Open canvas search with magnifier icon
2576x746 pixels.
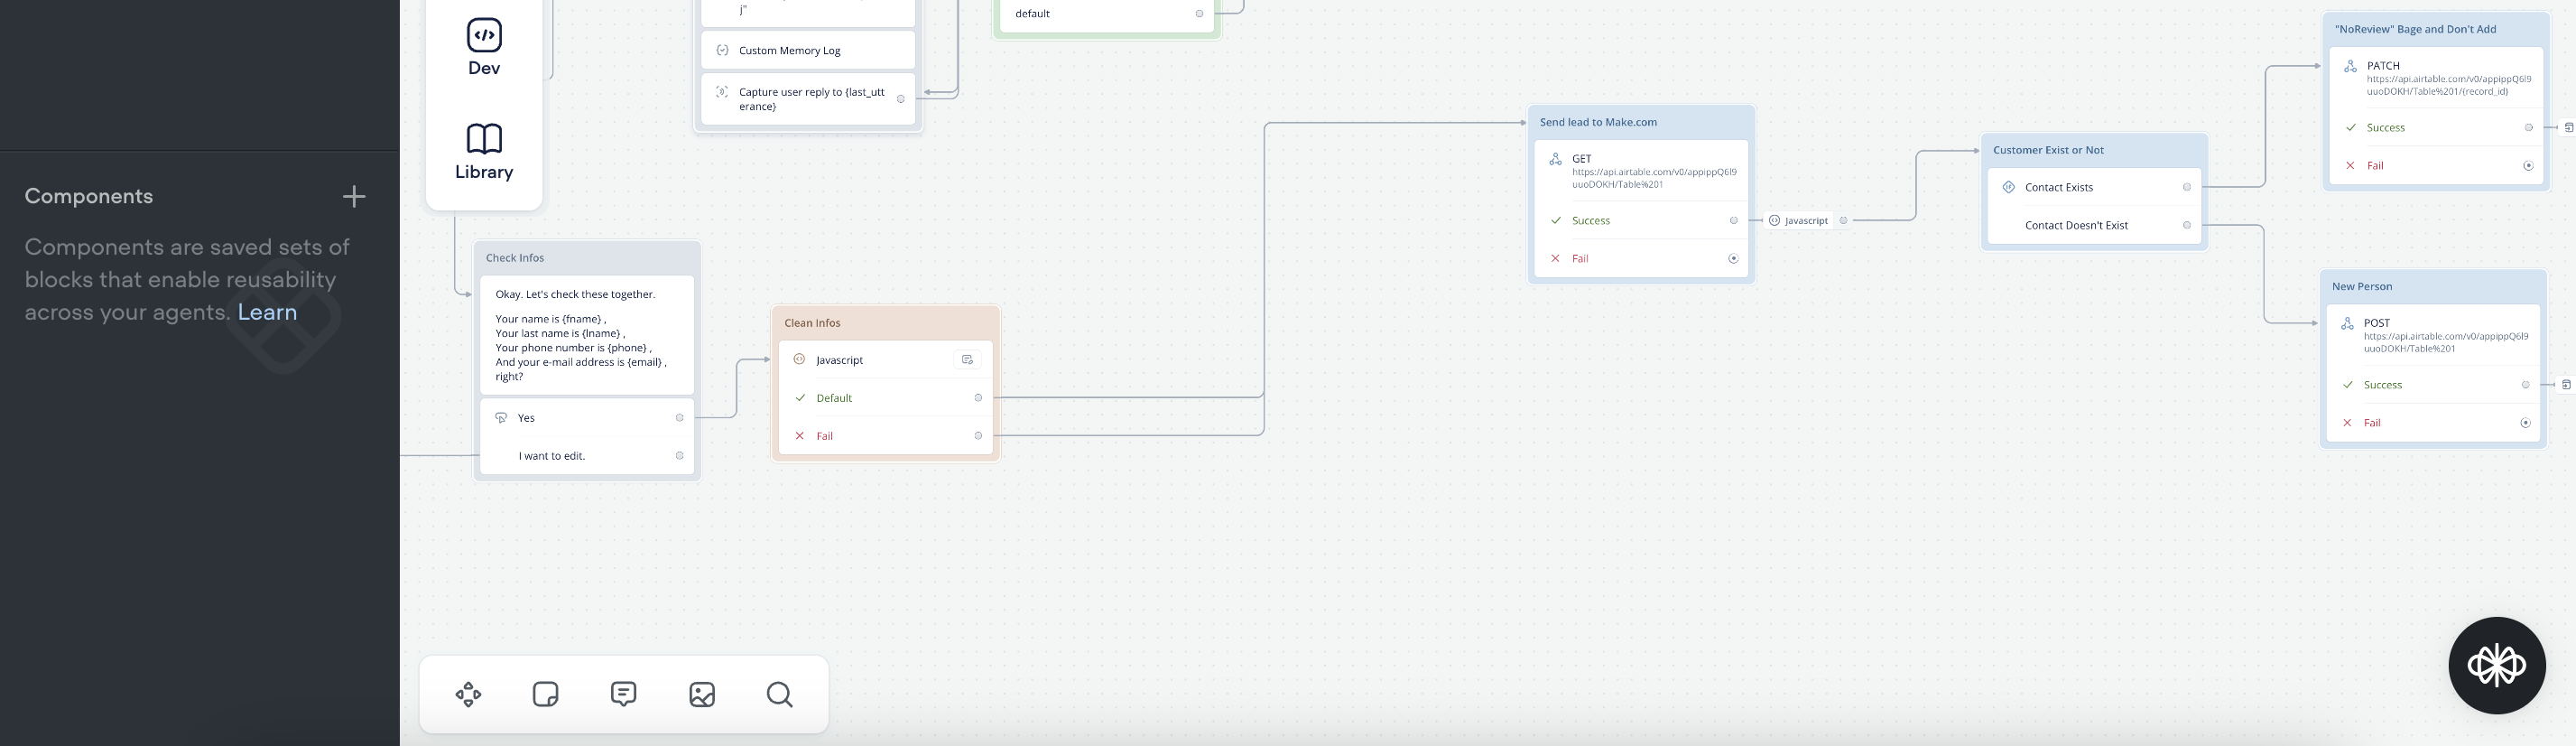[780, 694]
